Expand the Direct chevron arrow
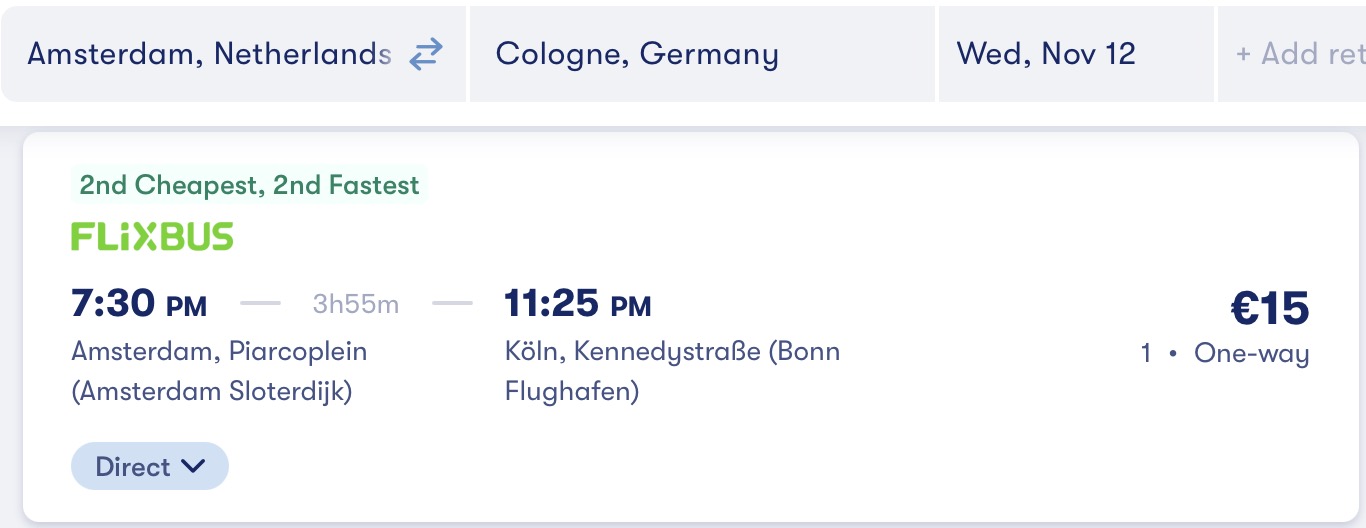Image resolution: width=1366 pixels, height=528 pixels. (x=193, y=466)
